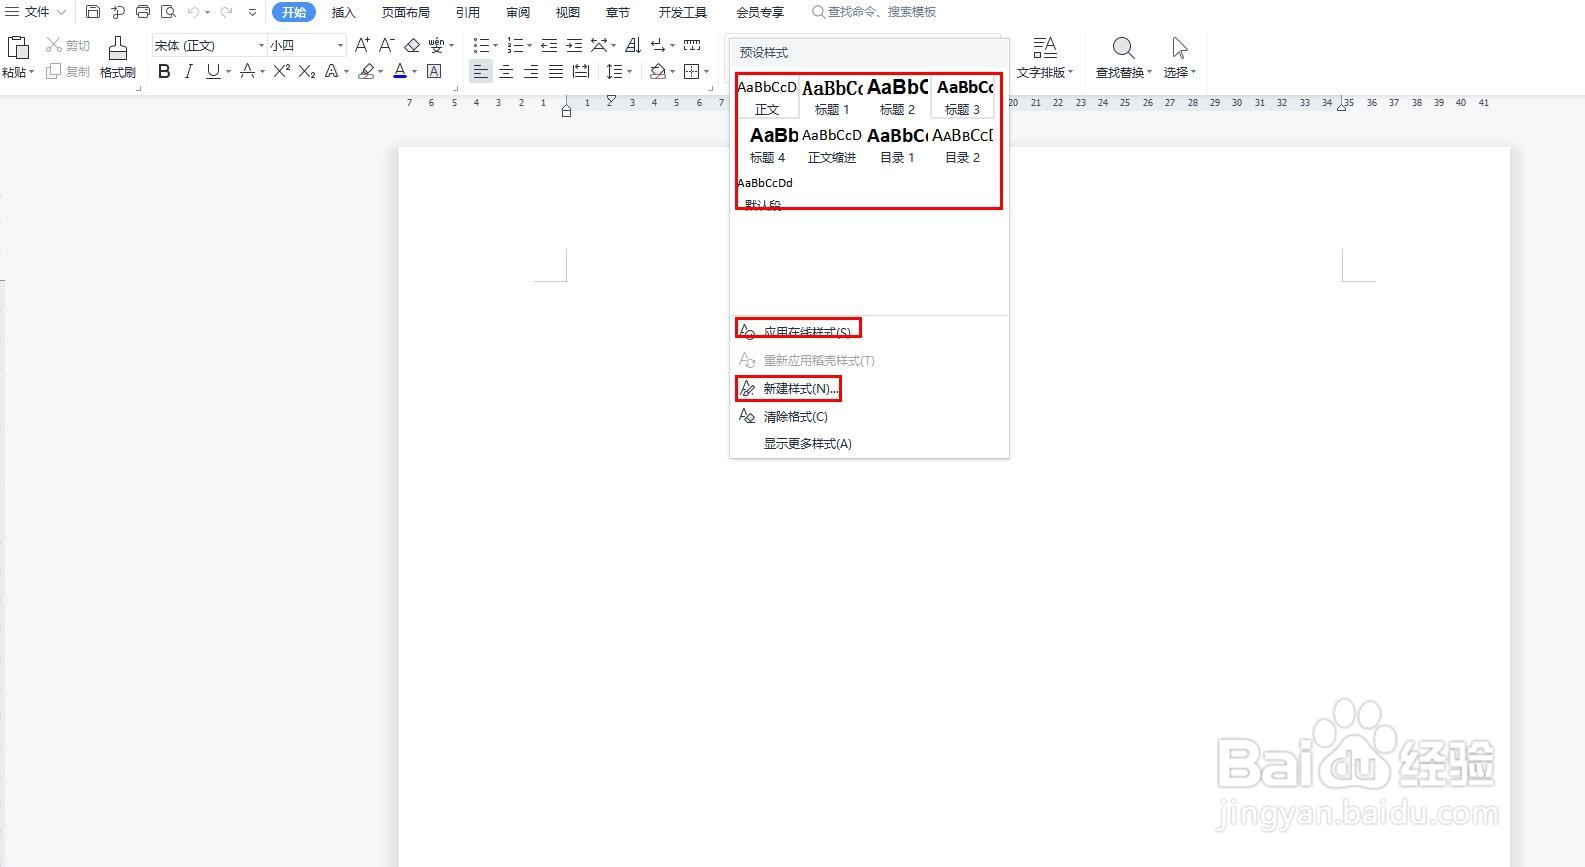The width and height of the screenshot is (1585, 867).
Task: Expand the borders dropdown arrow
Action: [x=706, y=71]
